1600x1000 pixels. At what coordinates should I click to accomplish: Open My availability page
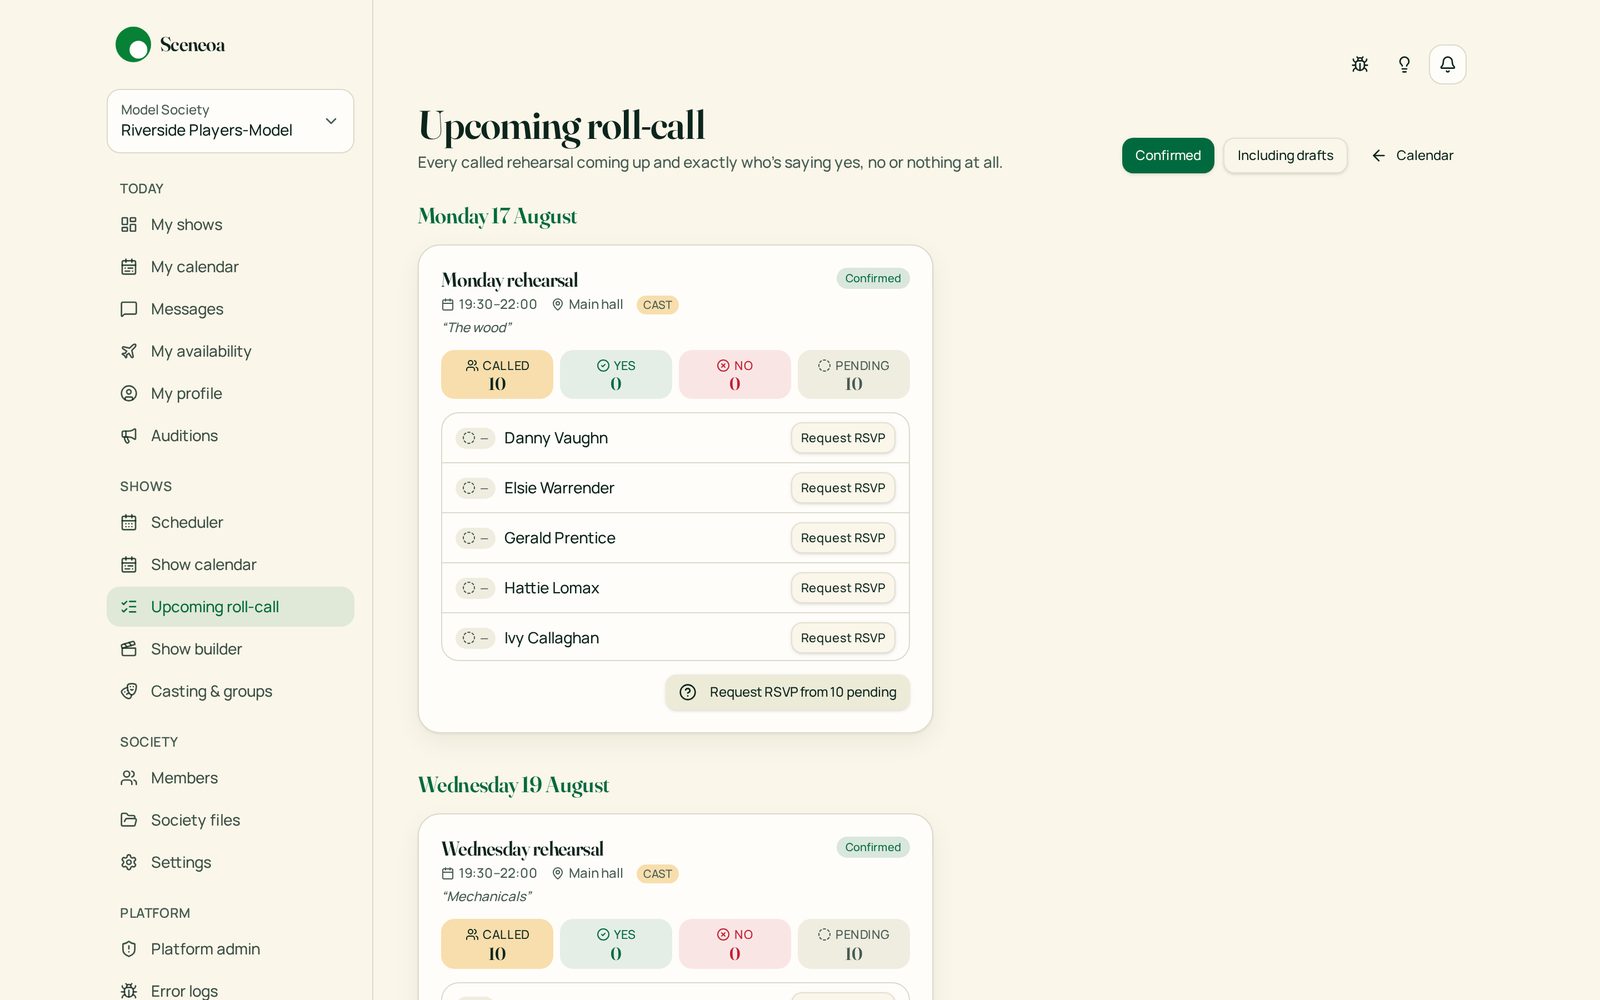230,351
